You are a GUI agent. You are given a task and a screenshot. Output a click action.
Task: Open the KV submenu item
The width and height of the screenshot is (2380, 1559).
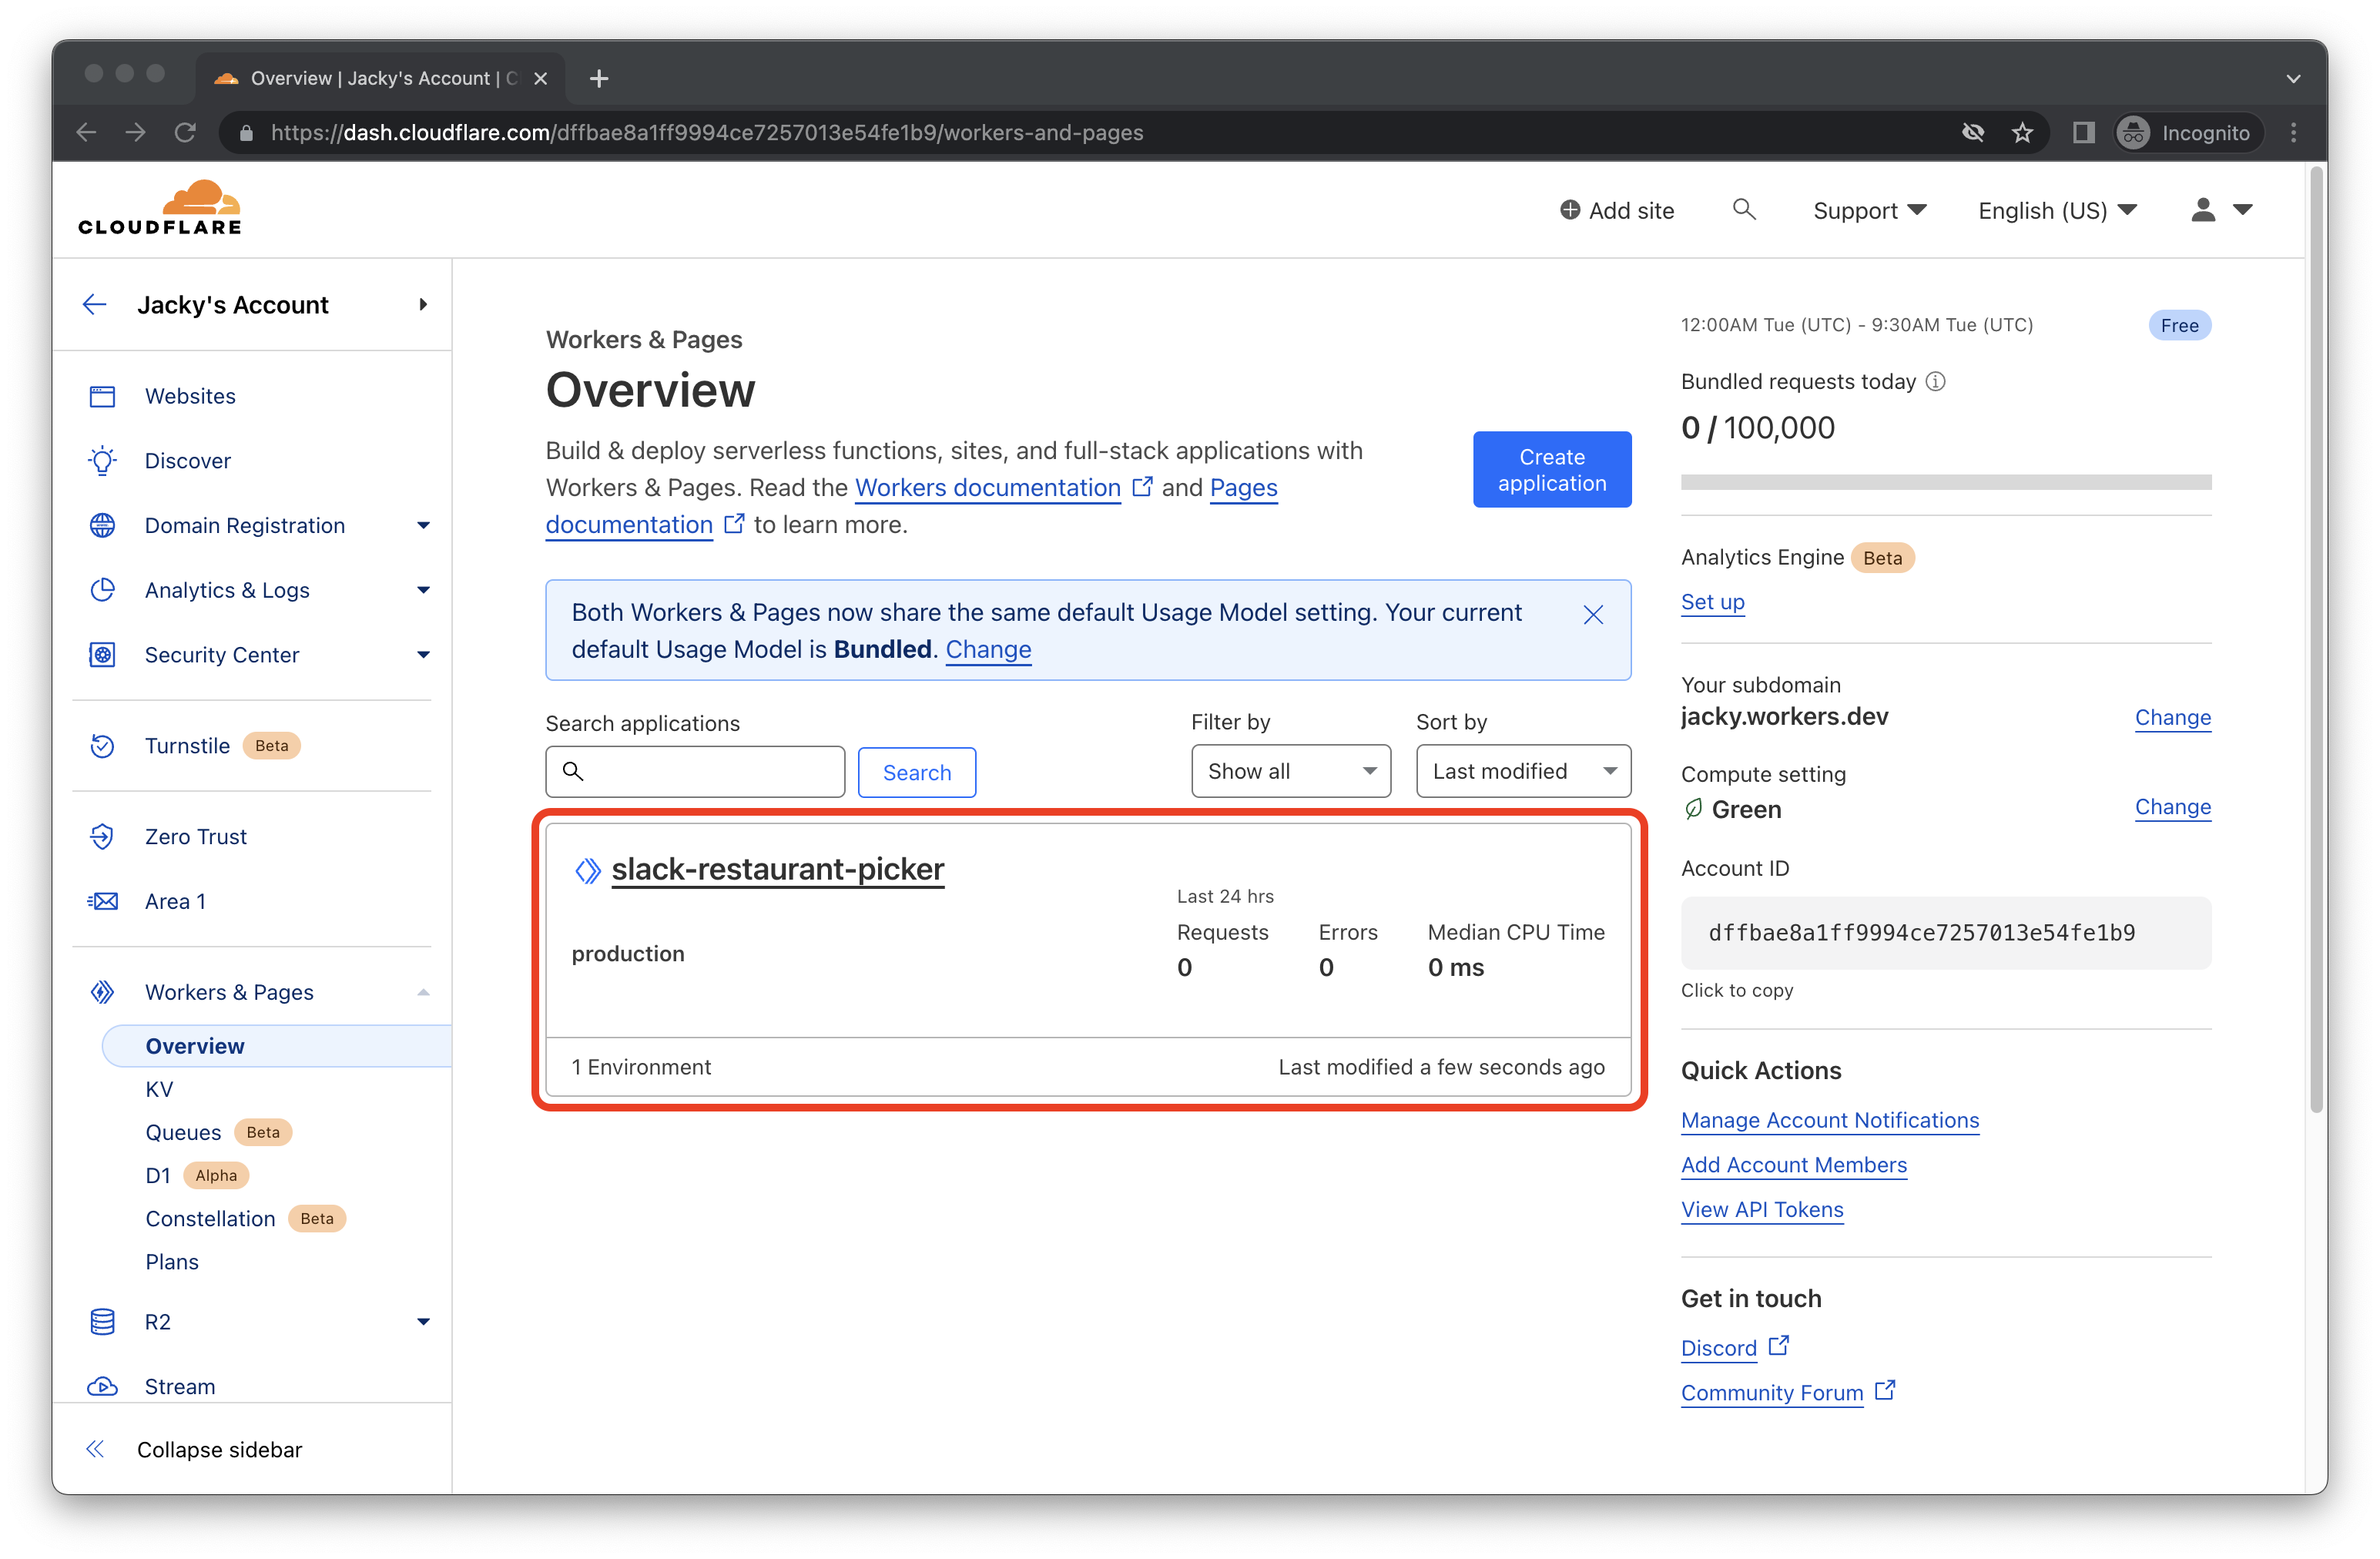159,1089
